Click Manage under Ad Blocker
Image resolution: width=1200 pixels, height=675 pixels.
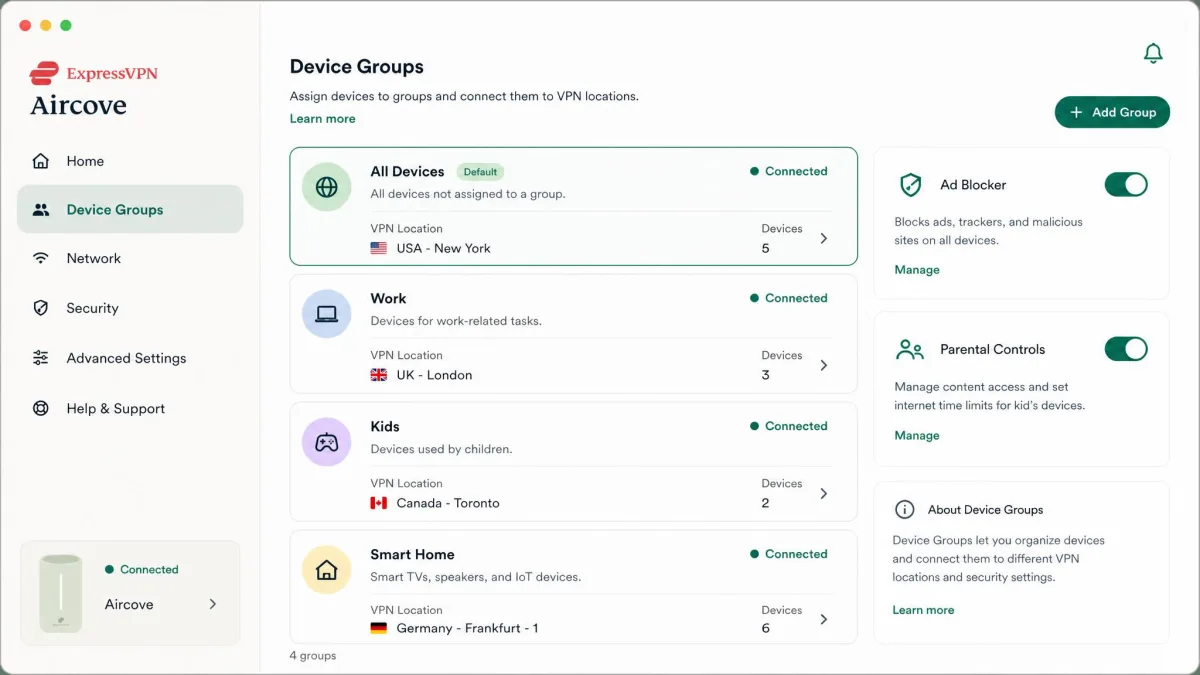[x=917, y=270]
